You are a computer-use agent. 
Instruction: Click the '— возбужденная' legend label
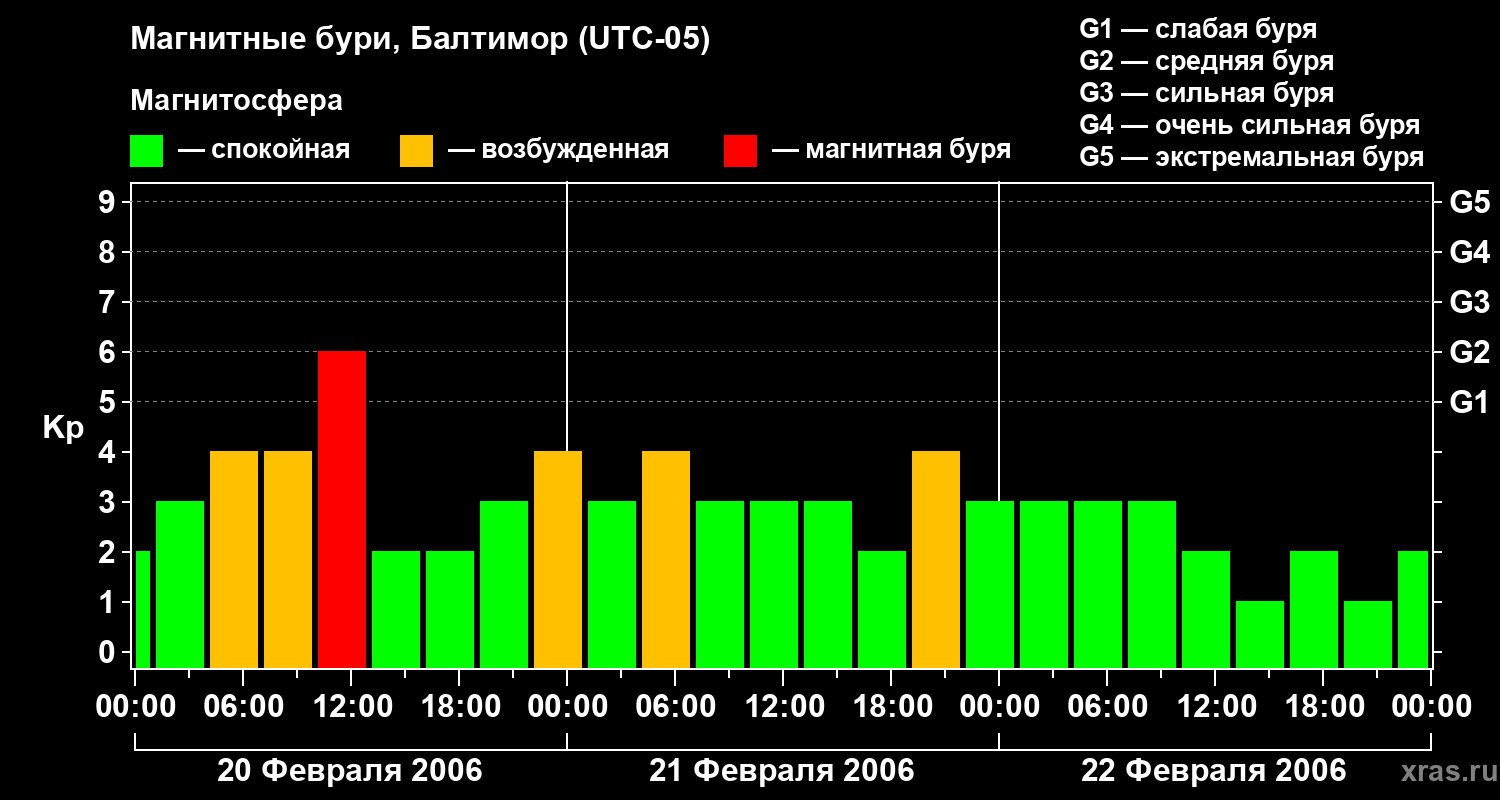coord(558,150)
